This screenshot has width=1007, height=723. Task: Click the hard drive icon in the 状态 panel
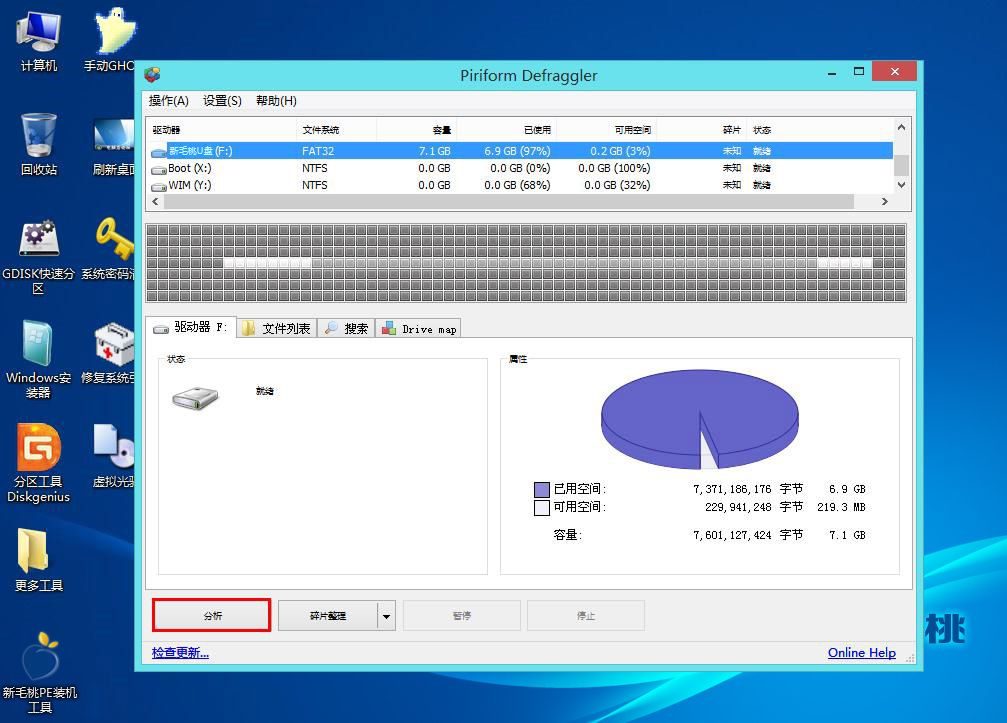(195, 398)
